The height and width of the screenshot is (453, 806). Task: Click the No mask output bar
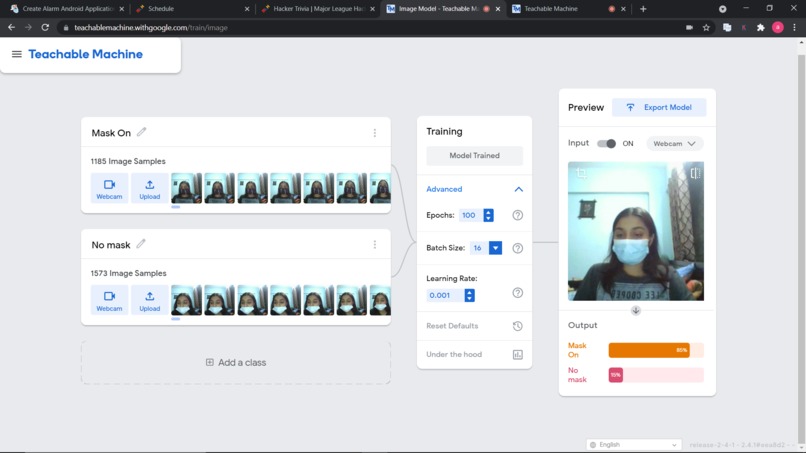(656, 375)
